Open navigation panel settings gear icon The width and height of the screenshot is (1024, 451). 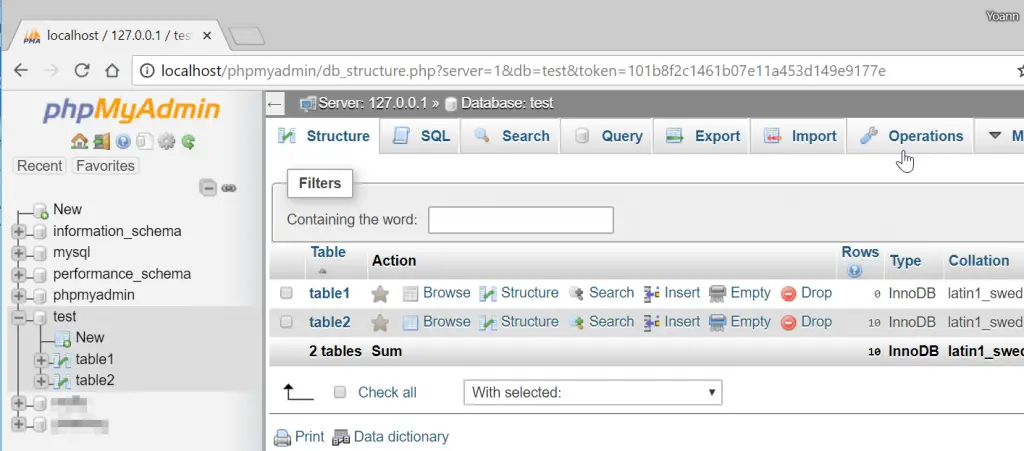[x=166, y=141]
